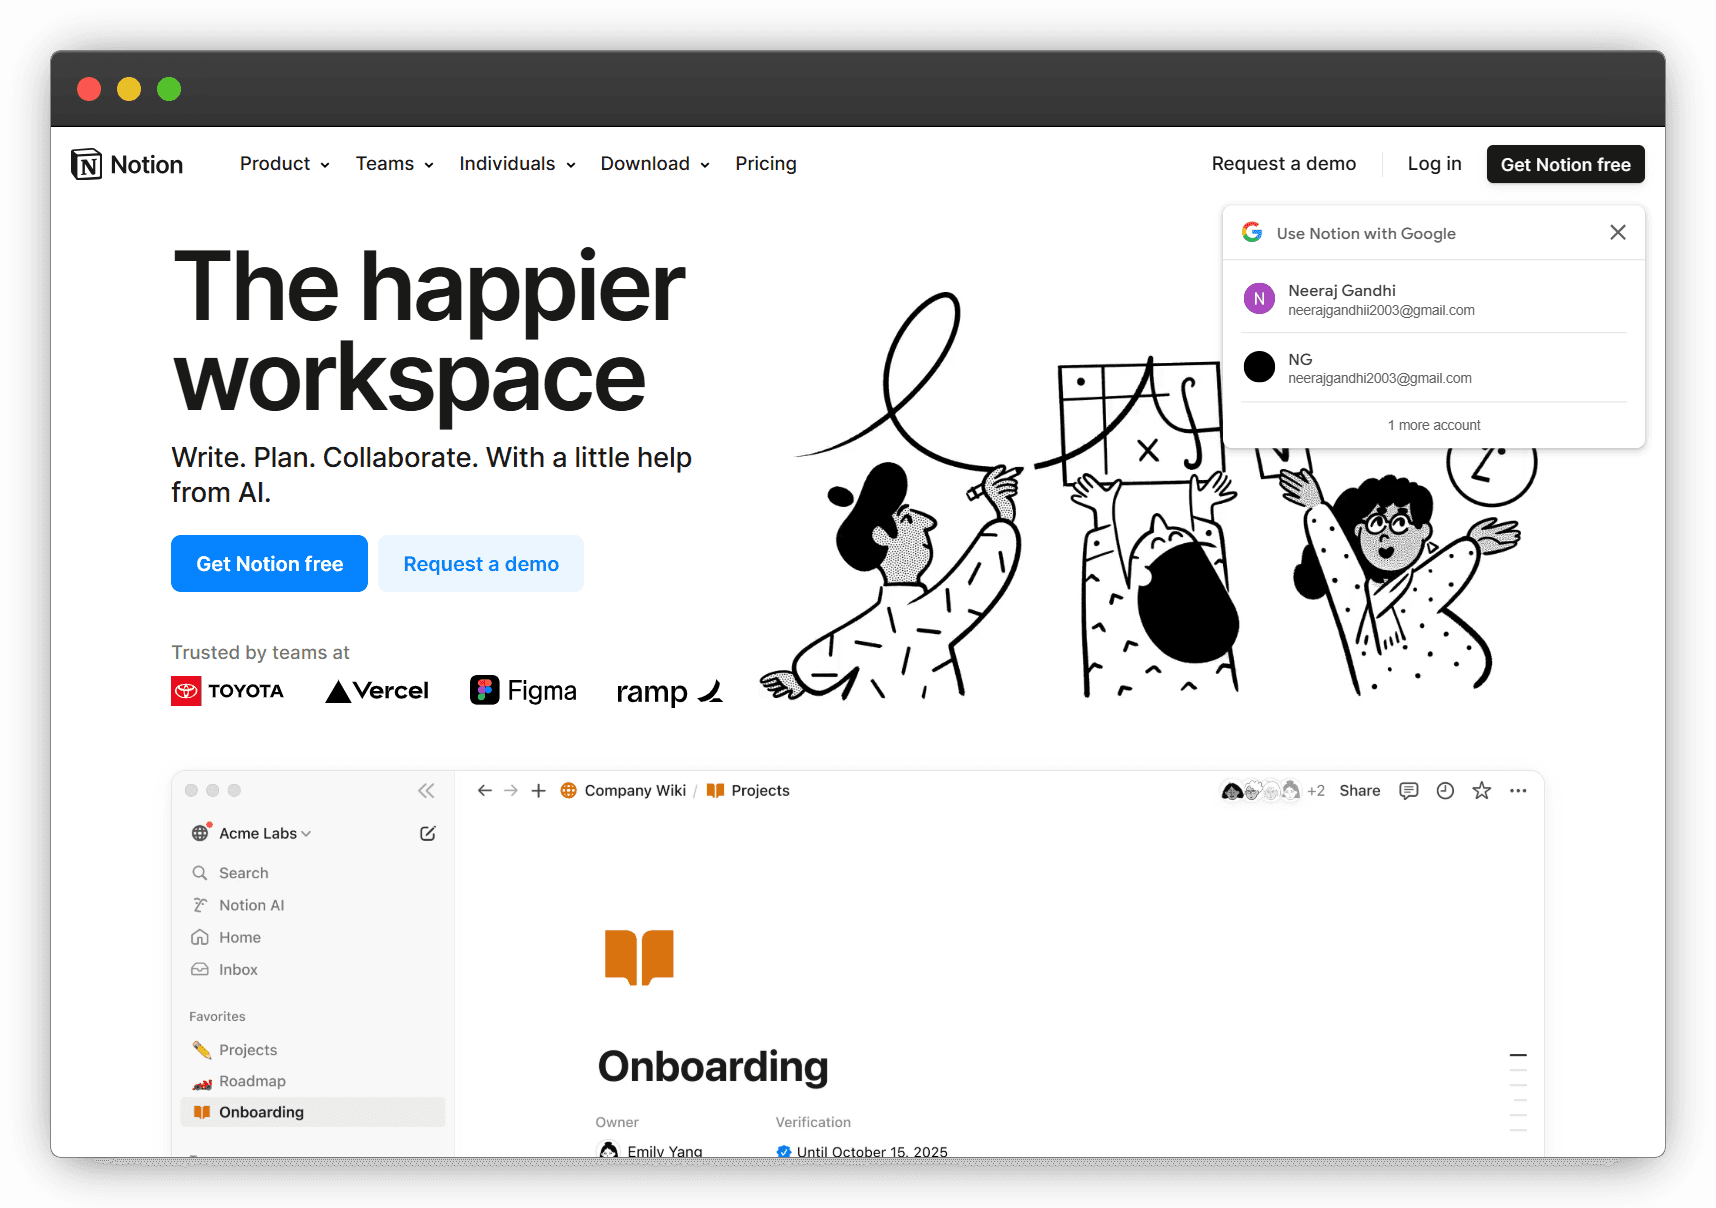
Task: Open Inbox in the sidebar
Action: point(313,969)
